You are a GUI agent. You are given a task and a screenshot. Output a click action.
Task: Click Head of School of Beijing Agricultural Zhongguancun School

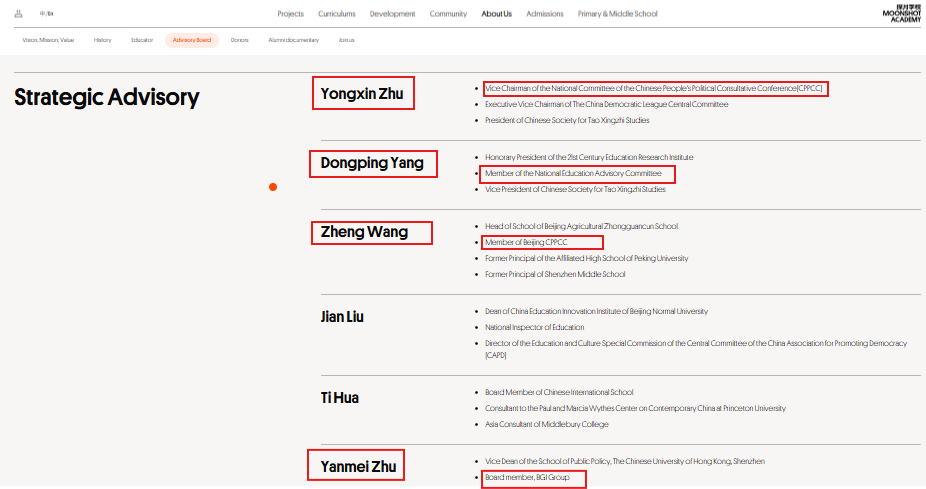point(581,227)
